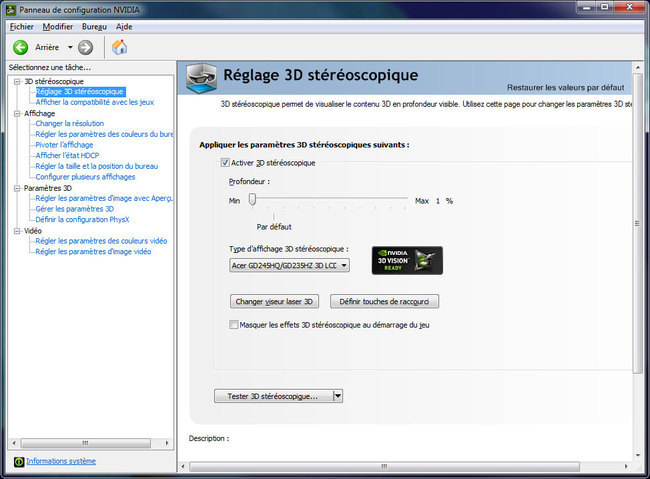Image resolution: width=650 pixels, height=479 pixels.
Task: Collapse the 3D stéréoscopique tree node
Action: (x=17, y=82)
